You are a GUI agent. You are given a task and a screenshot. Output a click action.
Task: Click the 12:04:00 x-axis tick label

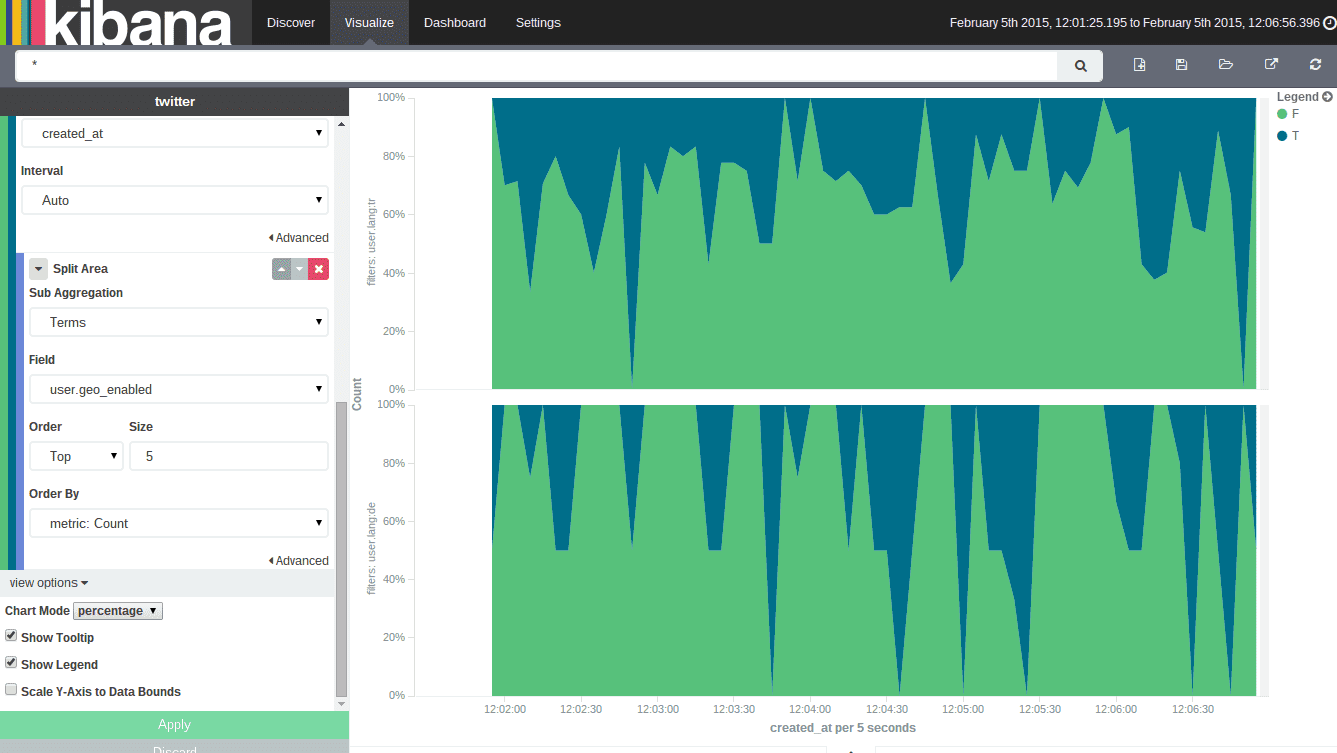point(810,709)
